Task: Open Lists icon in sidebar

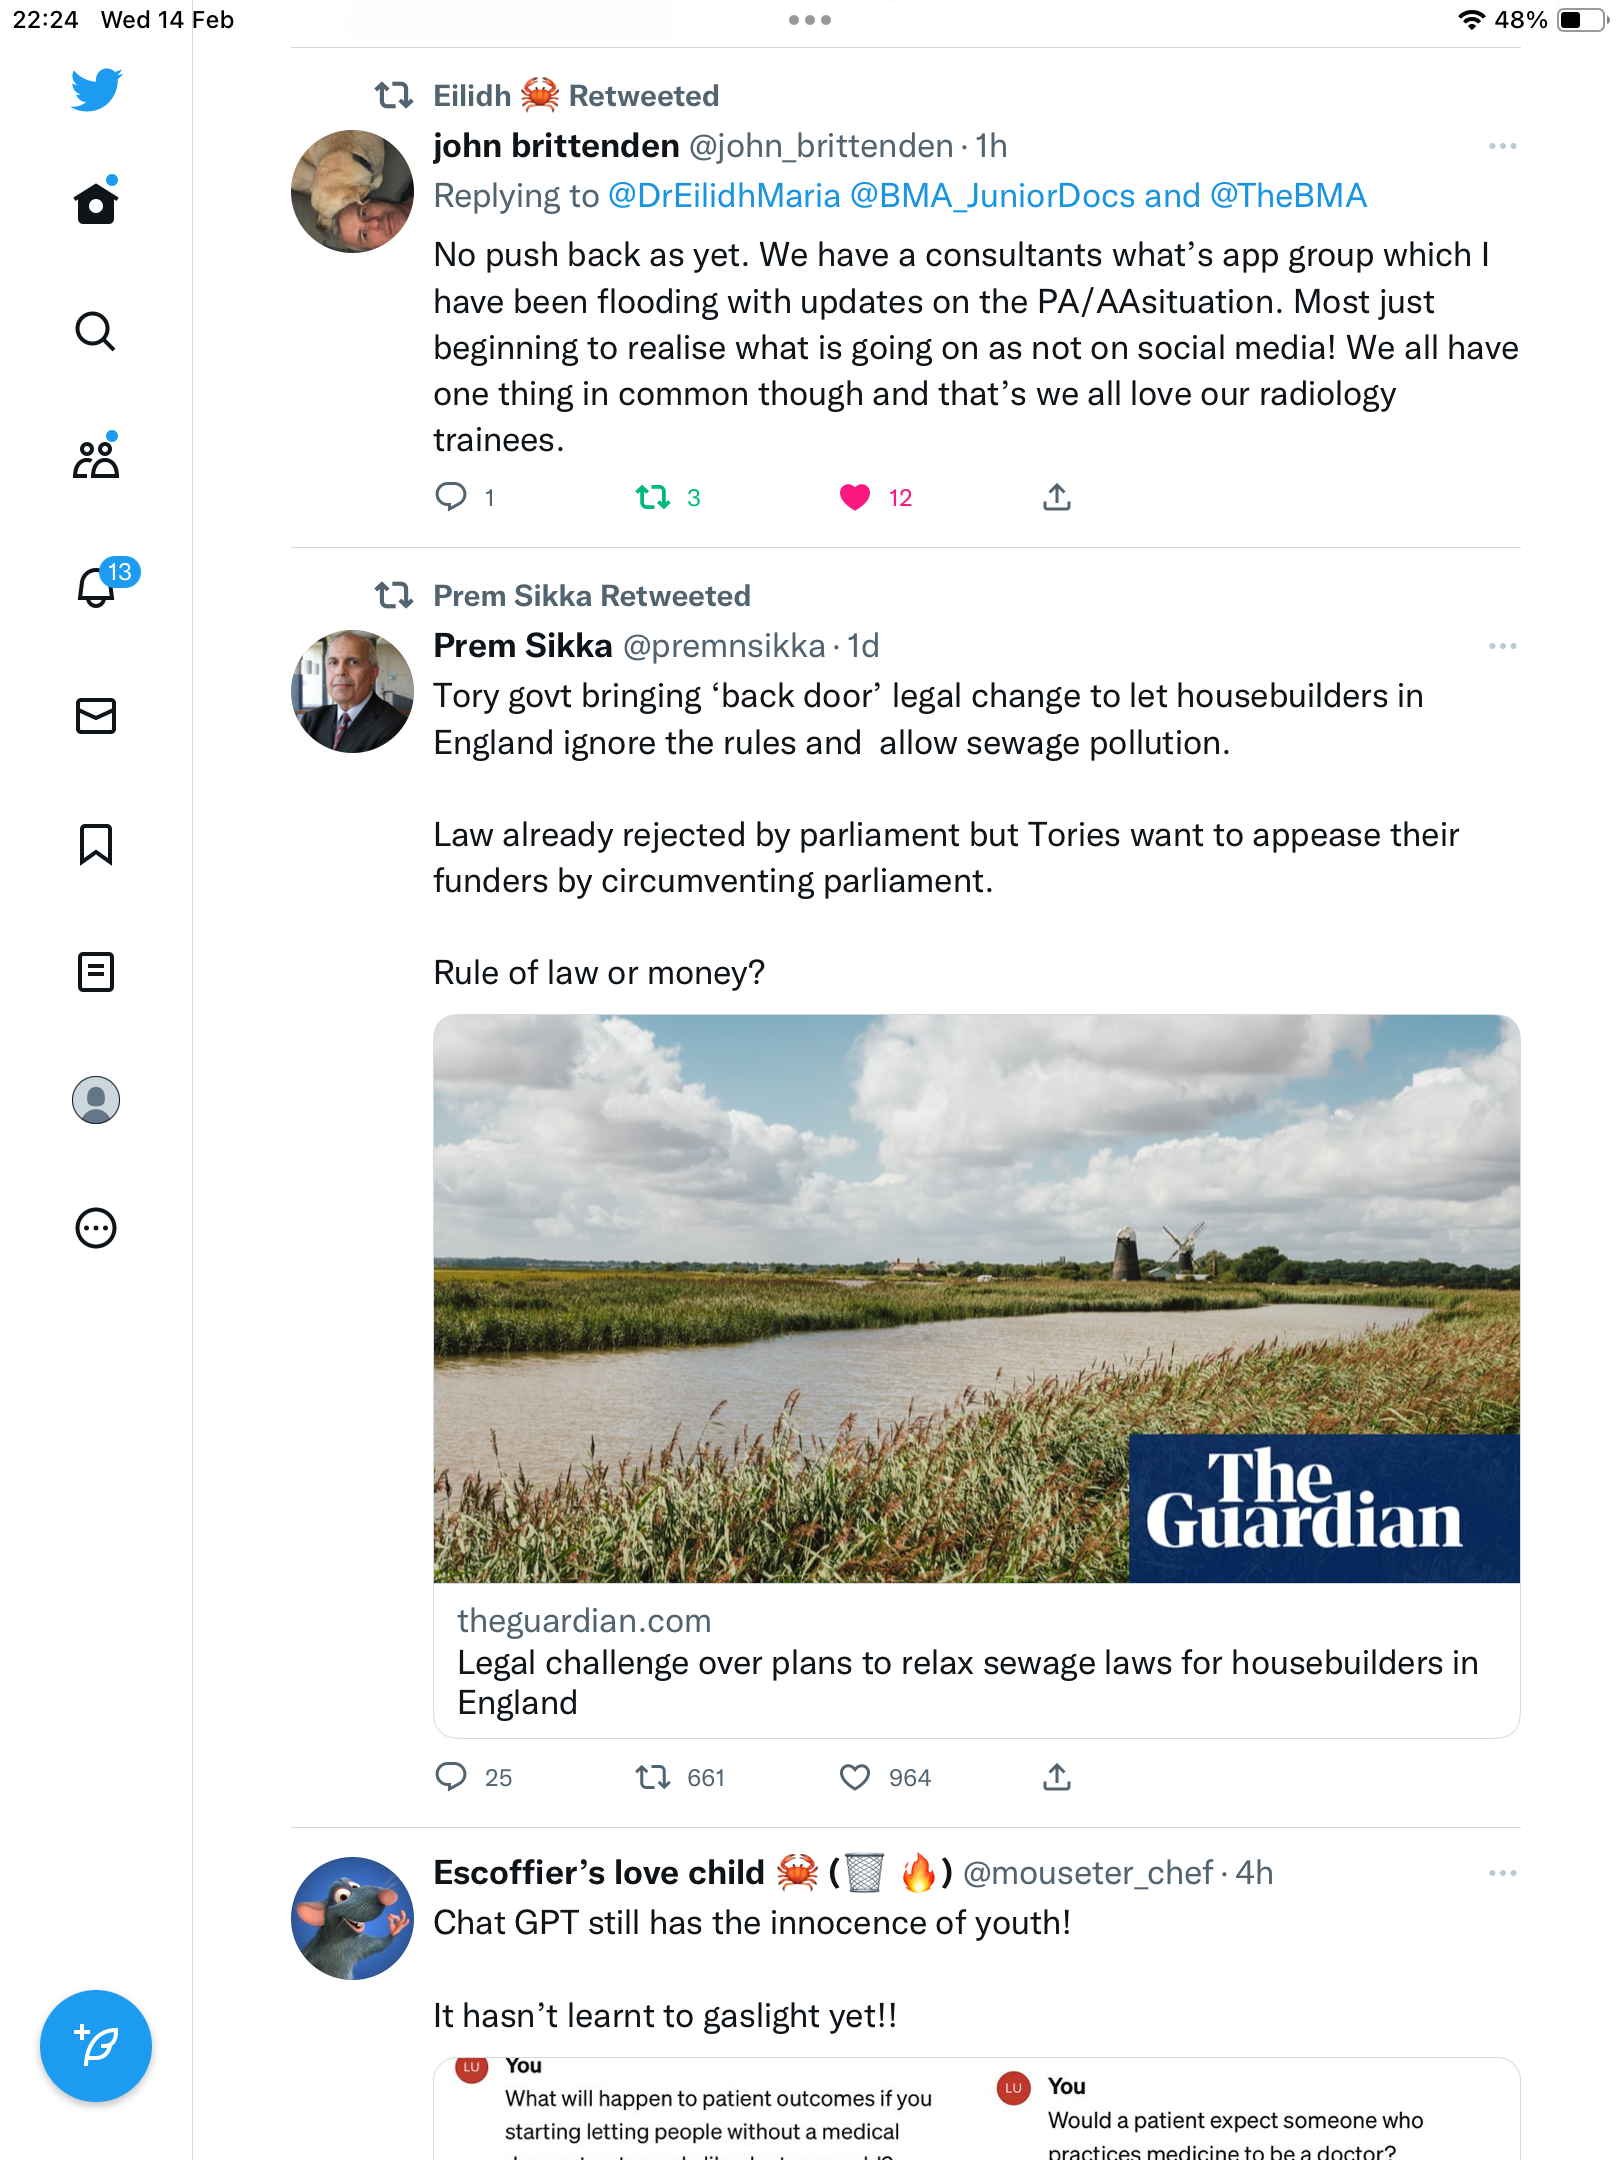Action: [96, 972]
